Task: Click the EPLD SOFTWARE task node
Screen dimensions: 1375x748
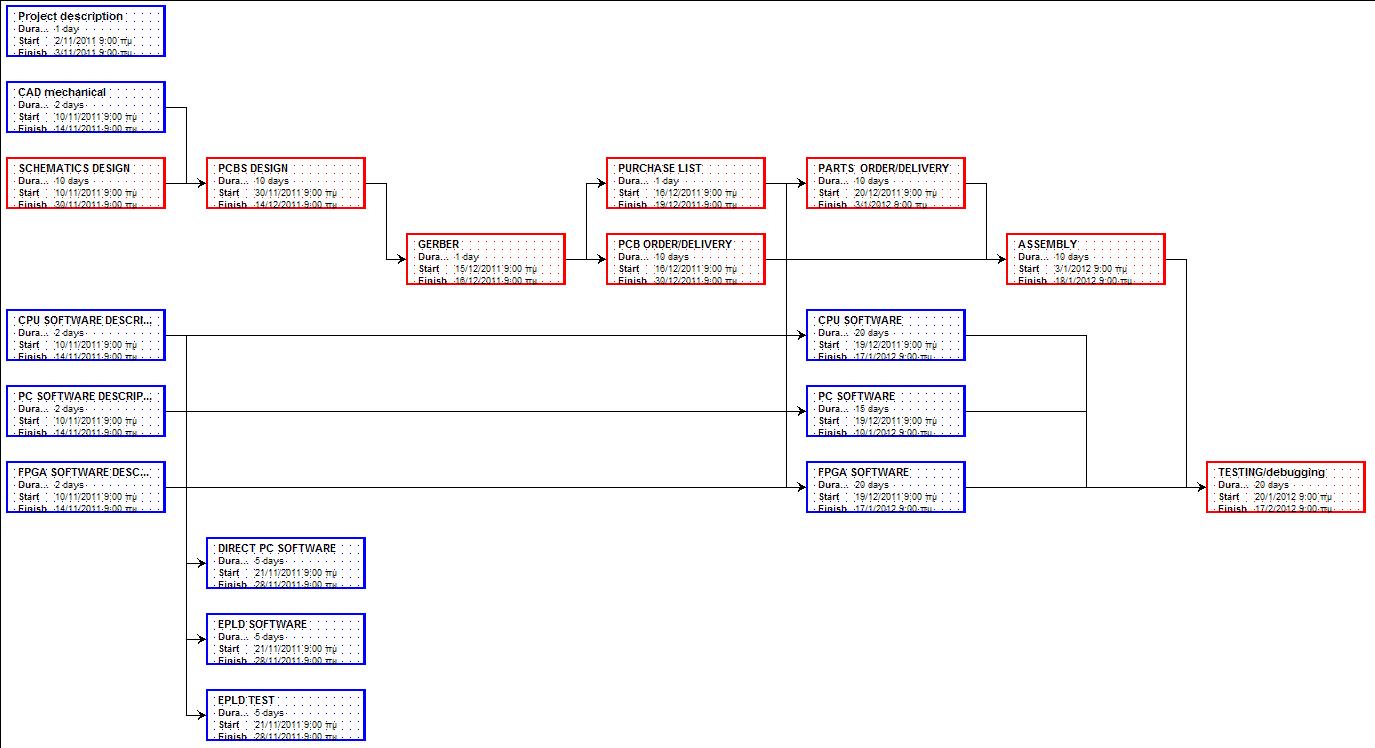Action: (x=286, y=639)
